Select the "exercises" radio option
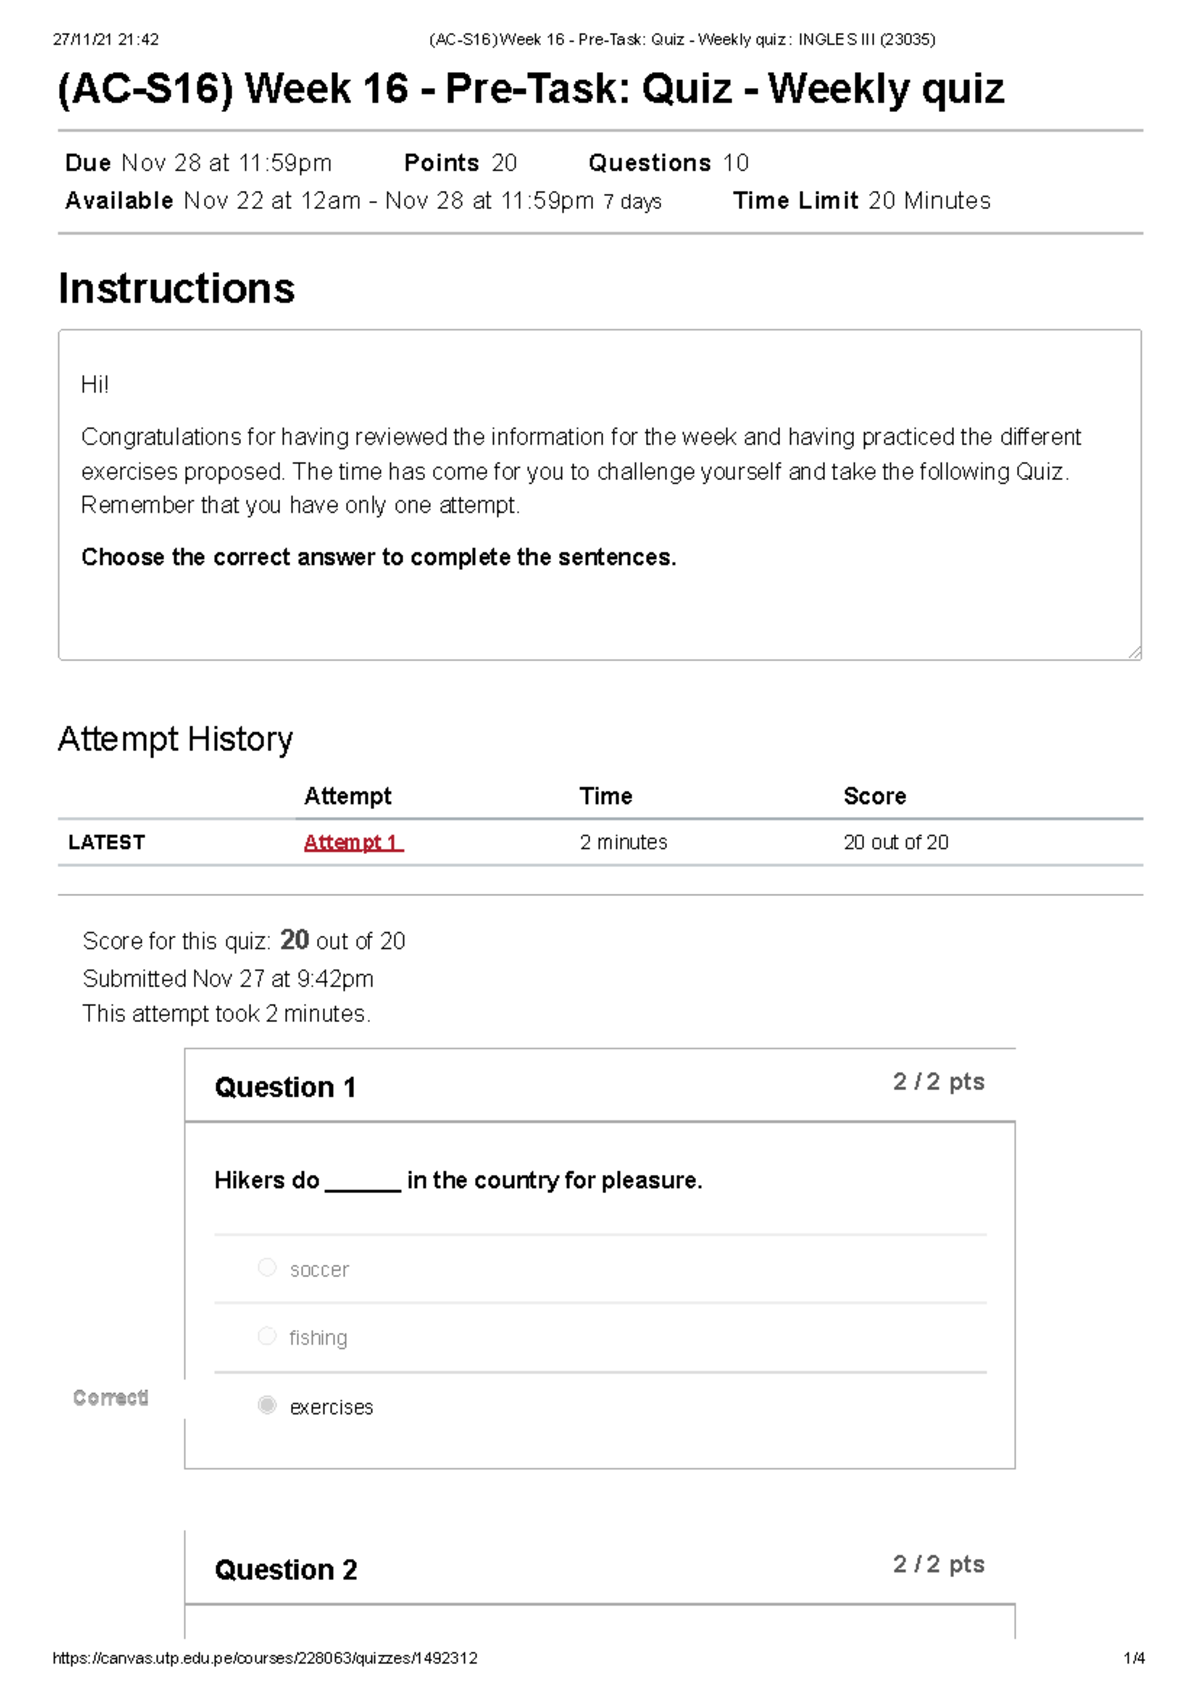Viewport: 1200px width, 1697px height. (267, 1406)
